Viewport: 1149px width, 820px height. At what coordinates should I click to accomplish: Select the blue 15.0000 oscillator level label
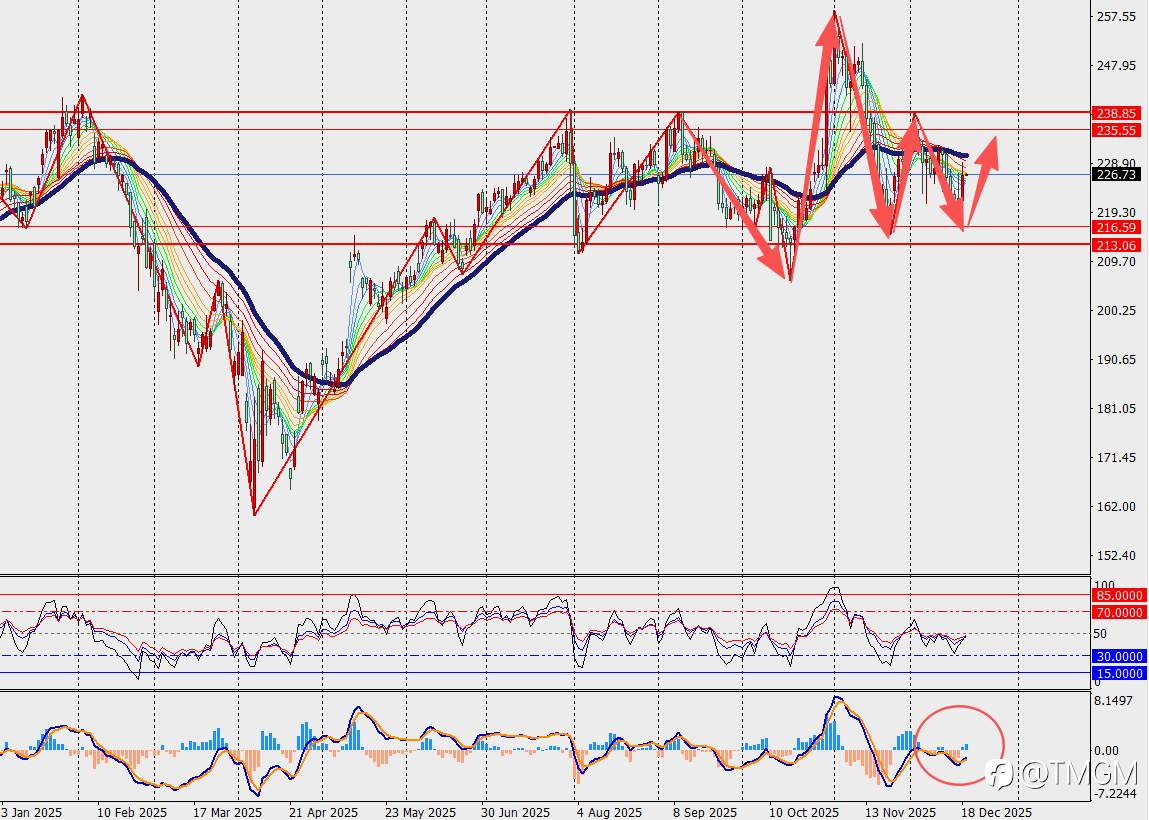pos(1118,673)
